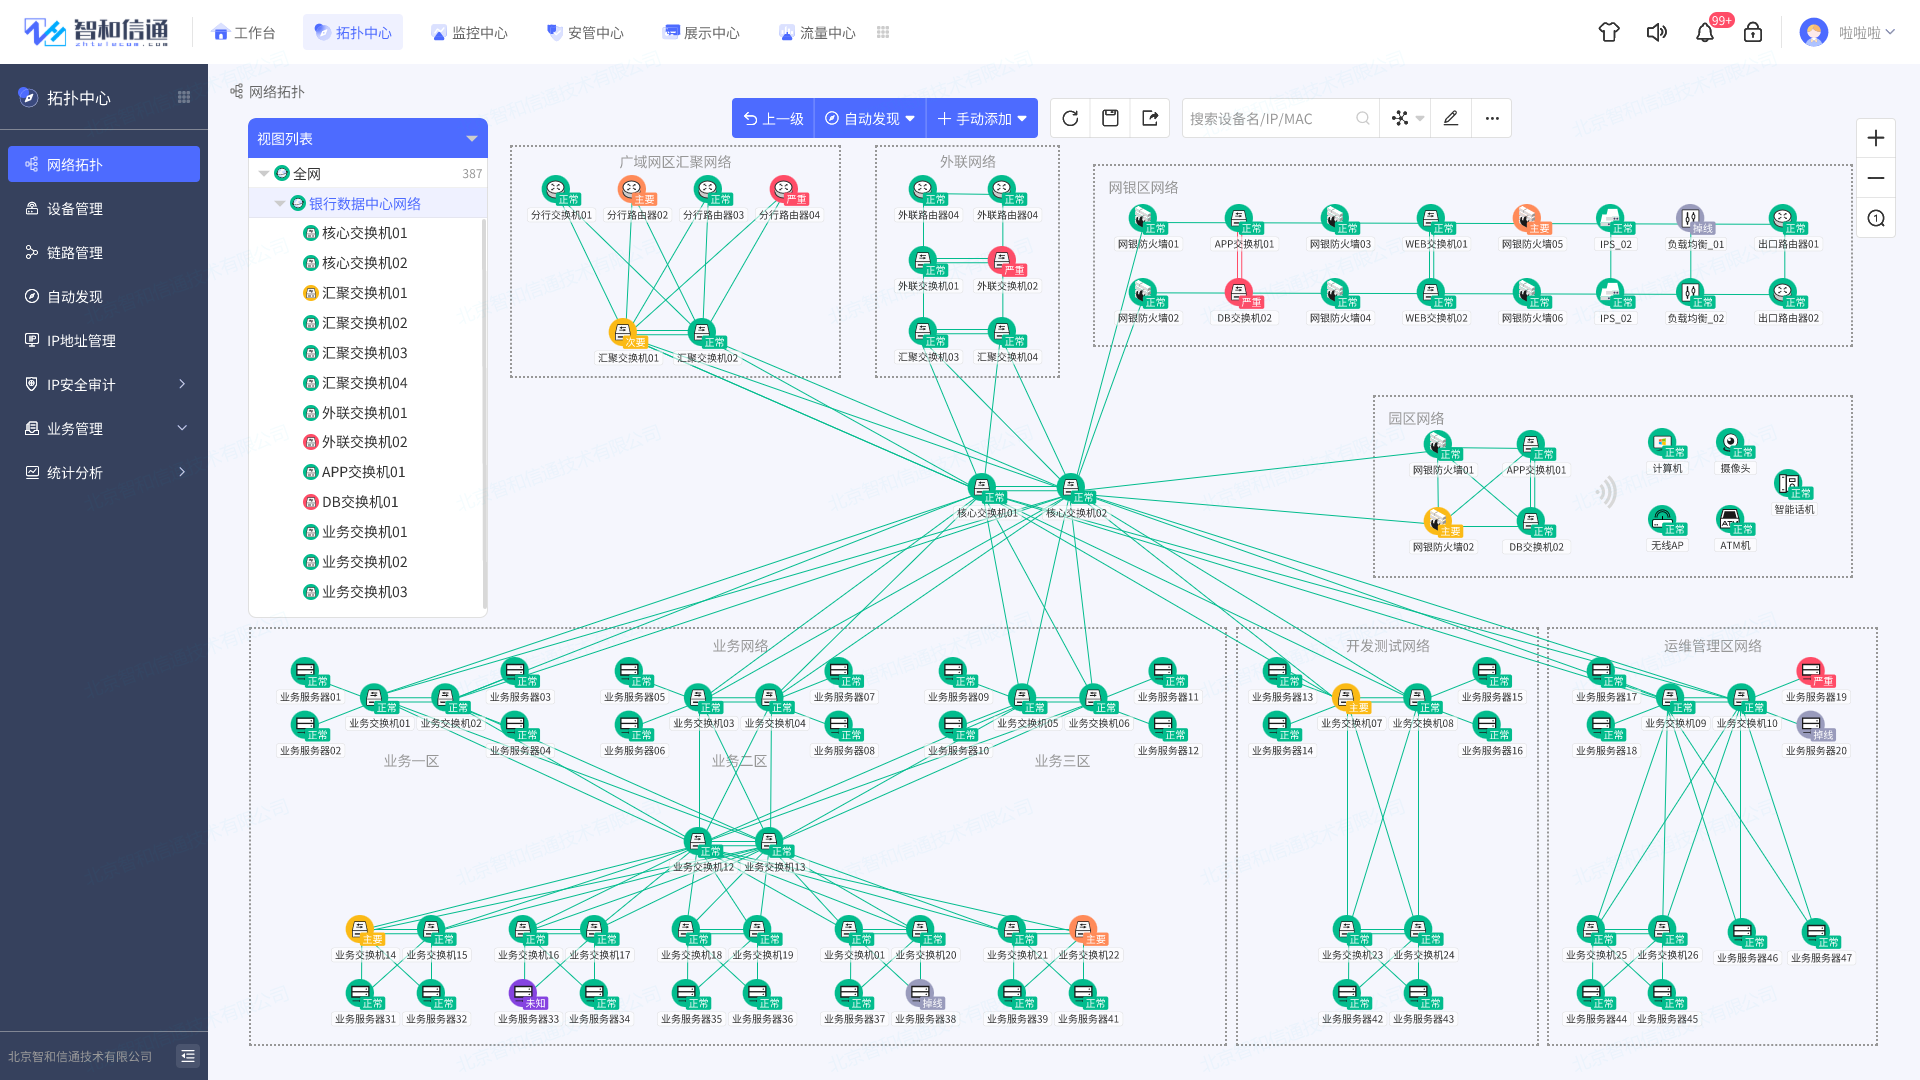The height and width of the screenshot is (1080, 1920).
Task: Collapse the 银行数据中心网络 tree node
Action: coord(280,204)
